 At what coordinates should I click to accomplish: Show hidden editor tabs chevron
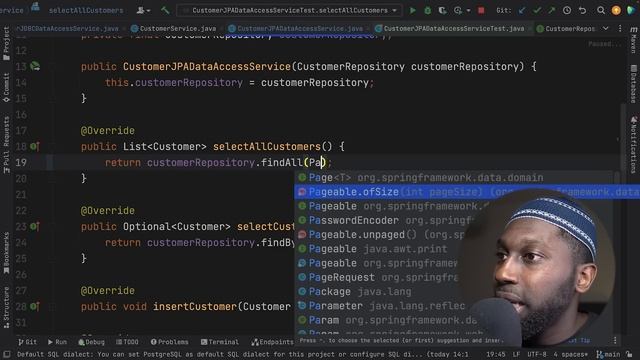(606, 29)
